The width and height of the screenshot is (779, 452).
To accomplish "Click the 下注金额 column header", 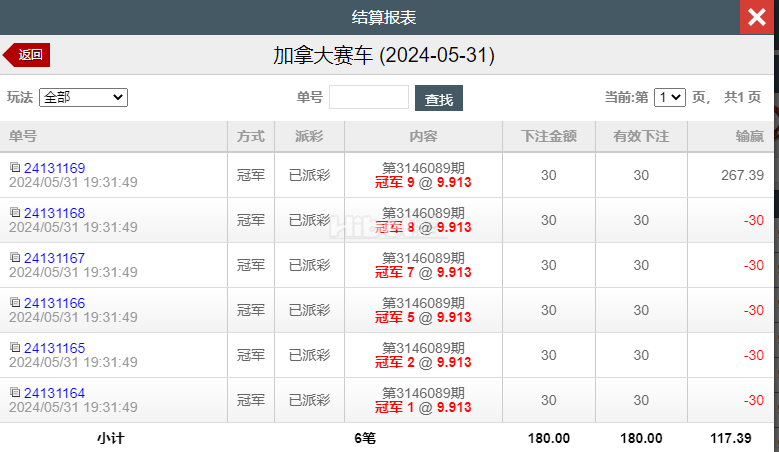I will pos(549,136).
